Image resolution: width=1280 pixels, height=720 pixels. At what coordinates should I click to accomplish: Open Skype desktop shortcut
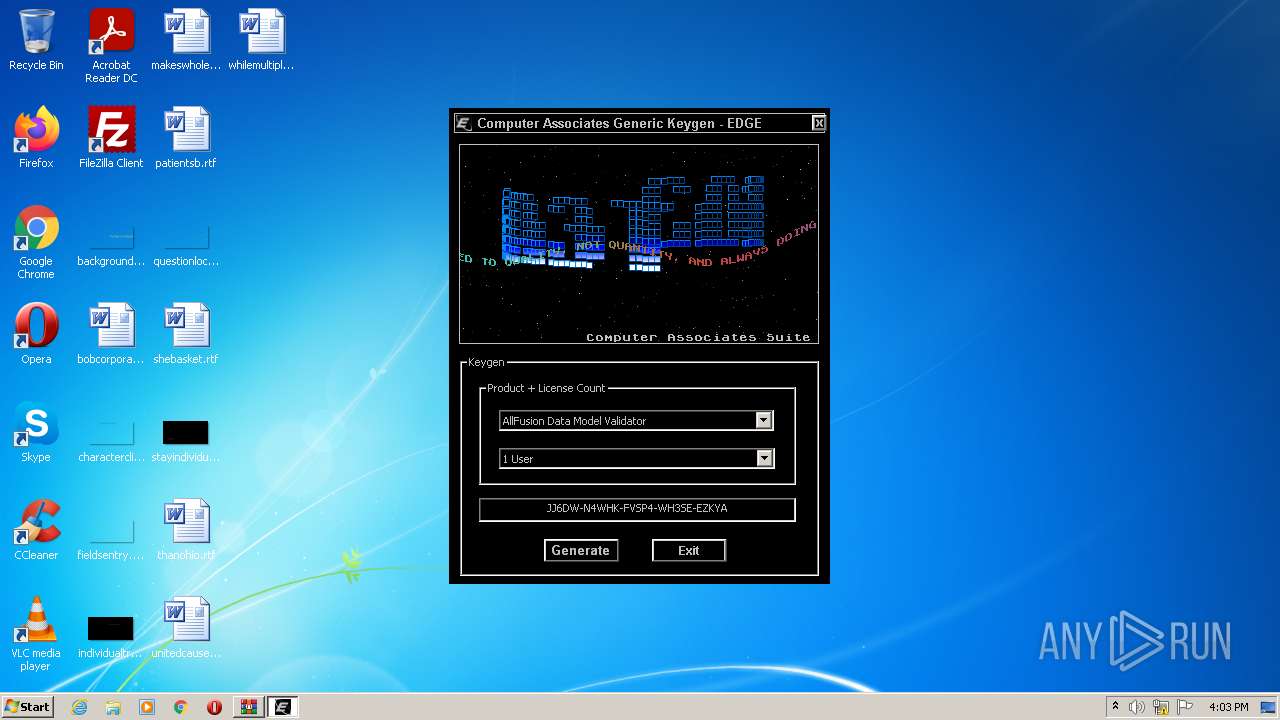tap(36, 432)
